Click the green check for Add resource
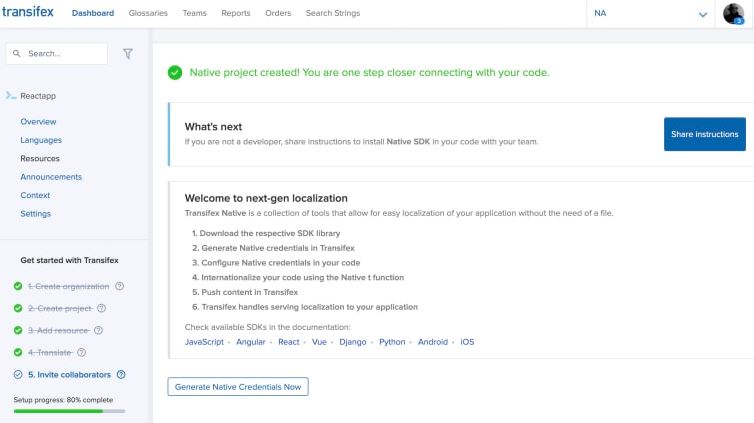The width and height of the screenshot is (754, 423). coord(18,330)
